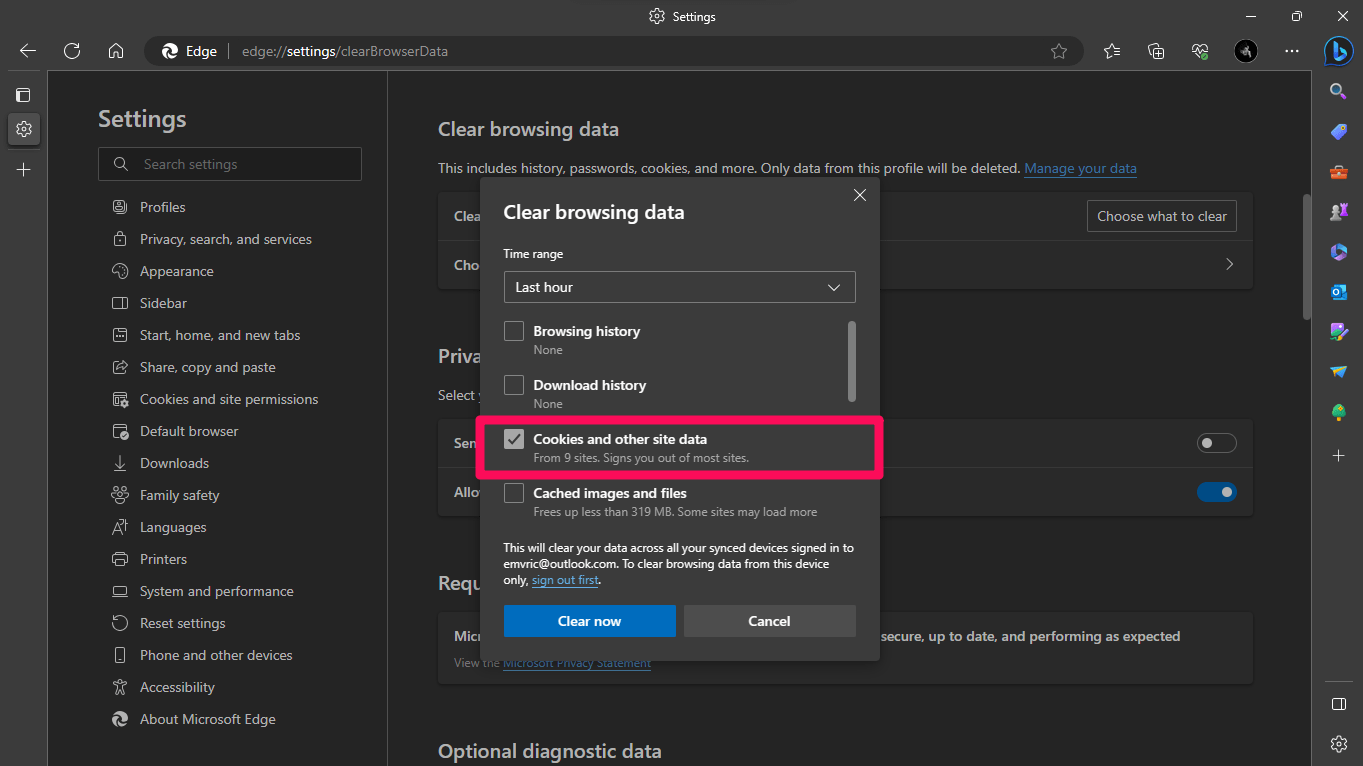1363x766 pixels.
Task: Add this page to favorites star
Action: click(x=1059, y=51)
